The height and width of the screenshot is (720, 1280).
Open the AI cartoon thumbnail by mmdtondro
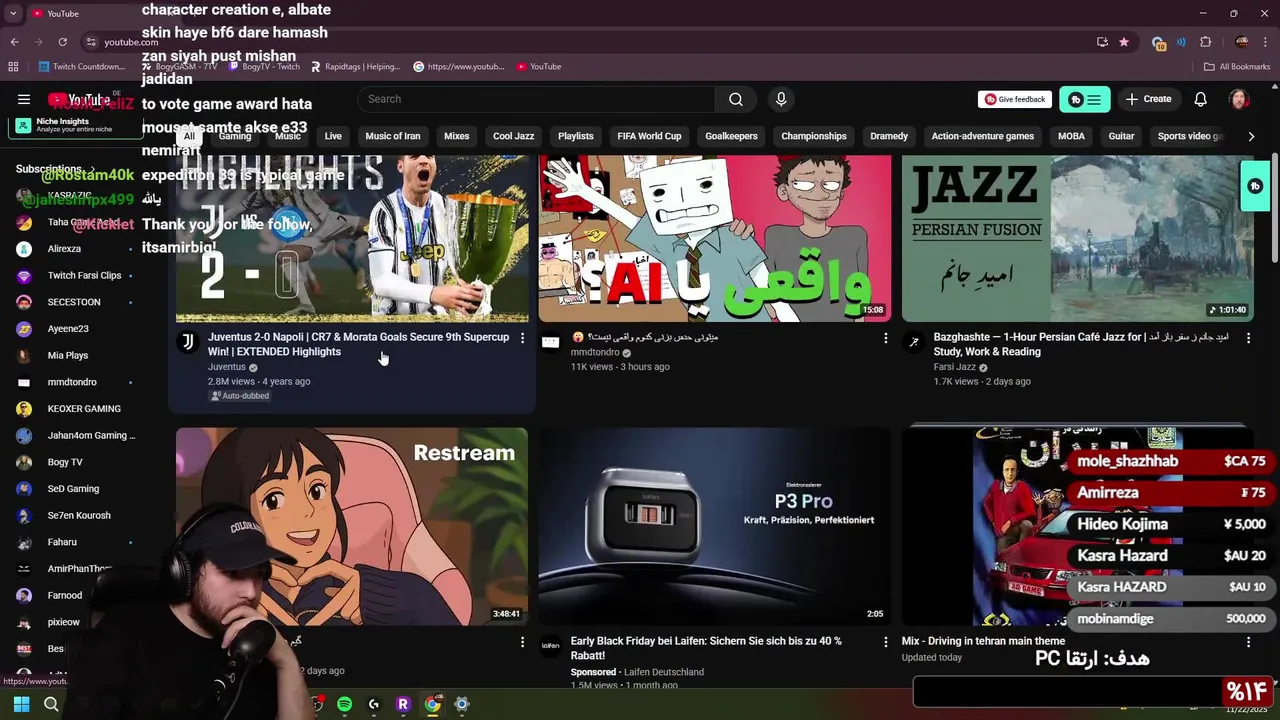[715, 238]
